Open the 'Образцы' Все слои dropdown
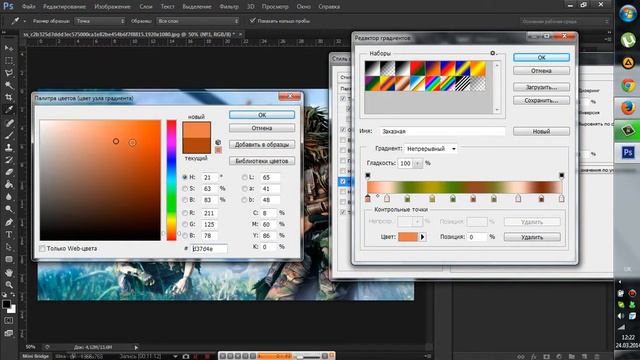This screenshot has height=360, width=640. [x=198, y=21]
